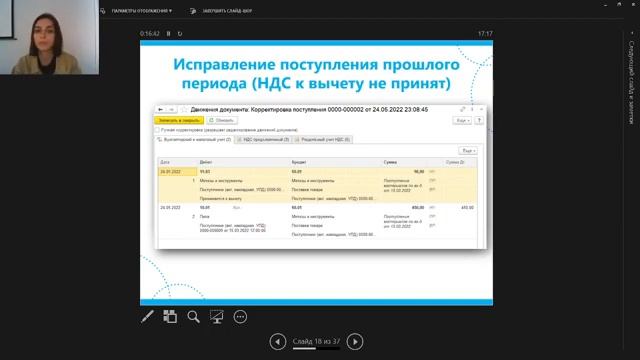Open the see all slides grid
The image size is (640, 360).
click(x=170, y=317)
